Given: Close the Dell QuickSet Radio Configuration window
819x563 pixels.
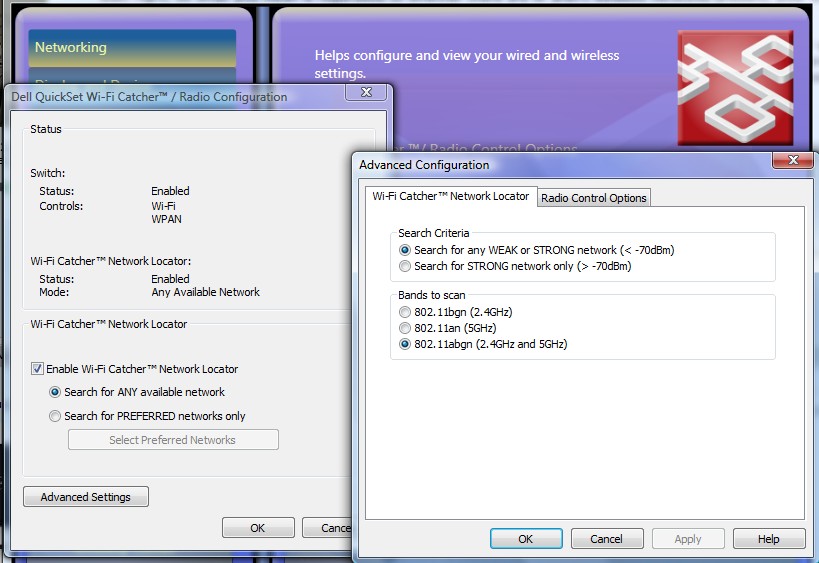Looking at the screenshot, I should (x=366, y=92).
